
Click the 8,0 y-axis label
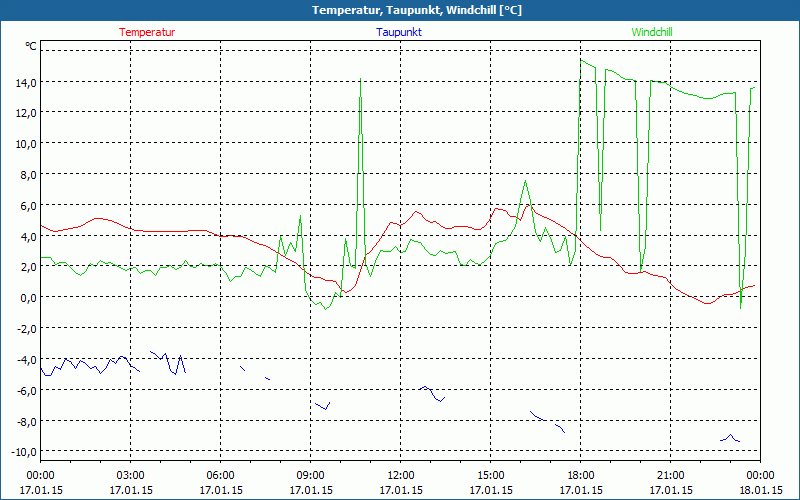(x=28, y=175)
